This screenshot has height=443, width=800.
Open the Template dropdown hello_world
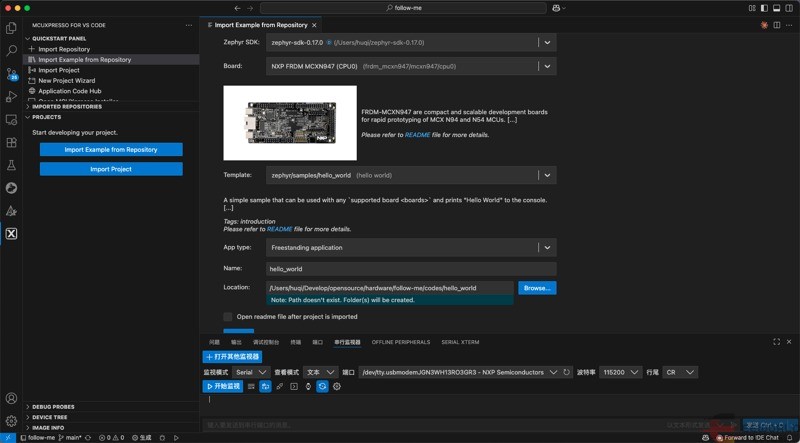(411, 175)
